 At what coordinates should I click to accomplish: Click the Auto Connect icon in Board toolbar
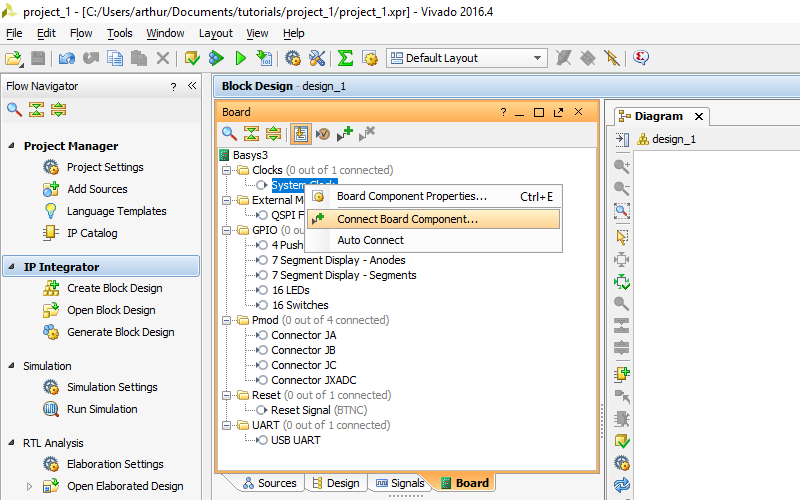[x=322, y=134]
